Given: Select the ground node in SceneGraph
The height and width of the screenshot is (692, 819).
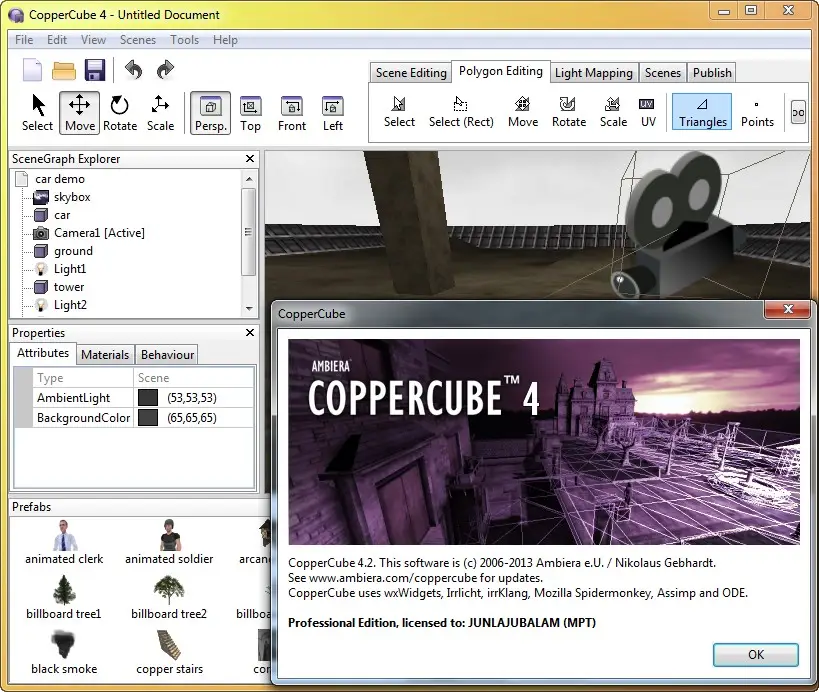Looking at the screenshot, I should coord(73,251).
